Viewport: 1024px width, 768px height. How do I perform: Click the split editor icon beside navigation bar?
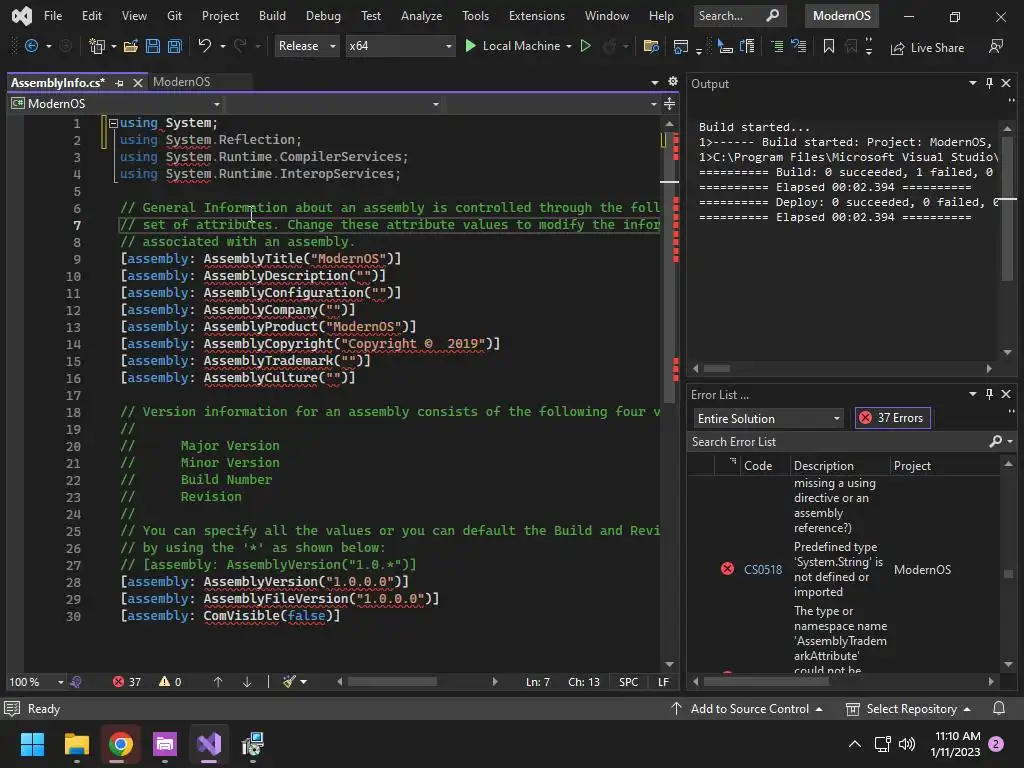669,104
